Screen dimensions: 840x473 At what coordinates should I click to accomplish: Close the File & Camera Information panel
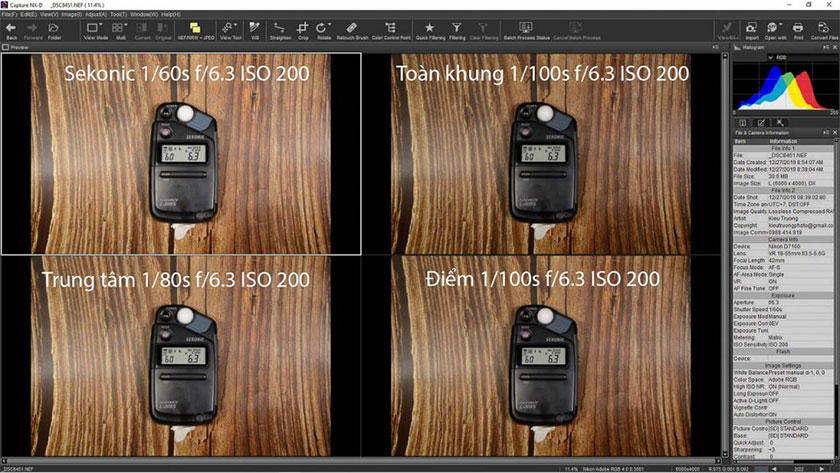click(x=835, y=132)
